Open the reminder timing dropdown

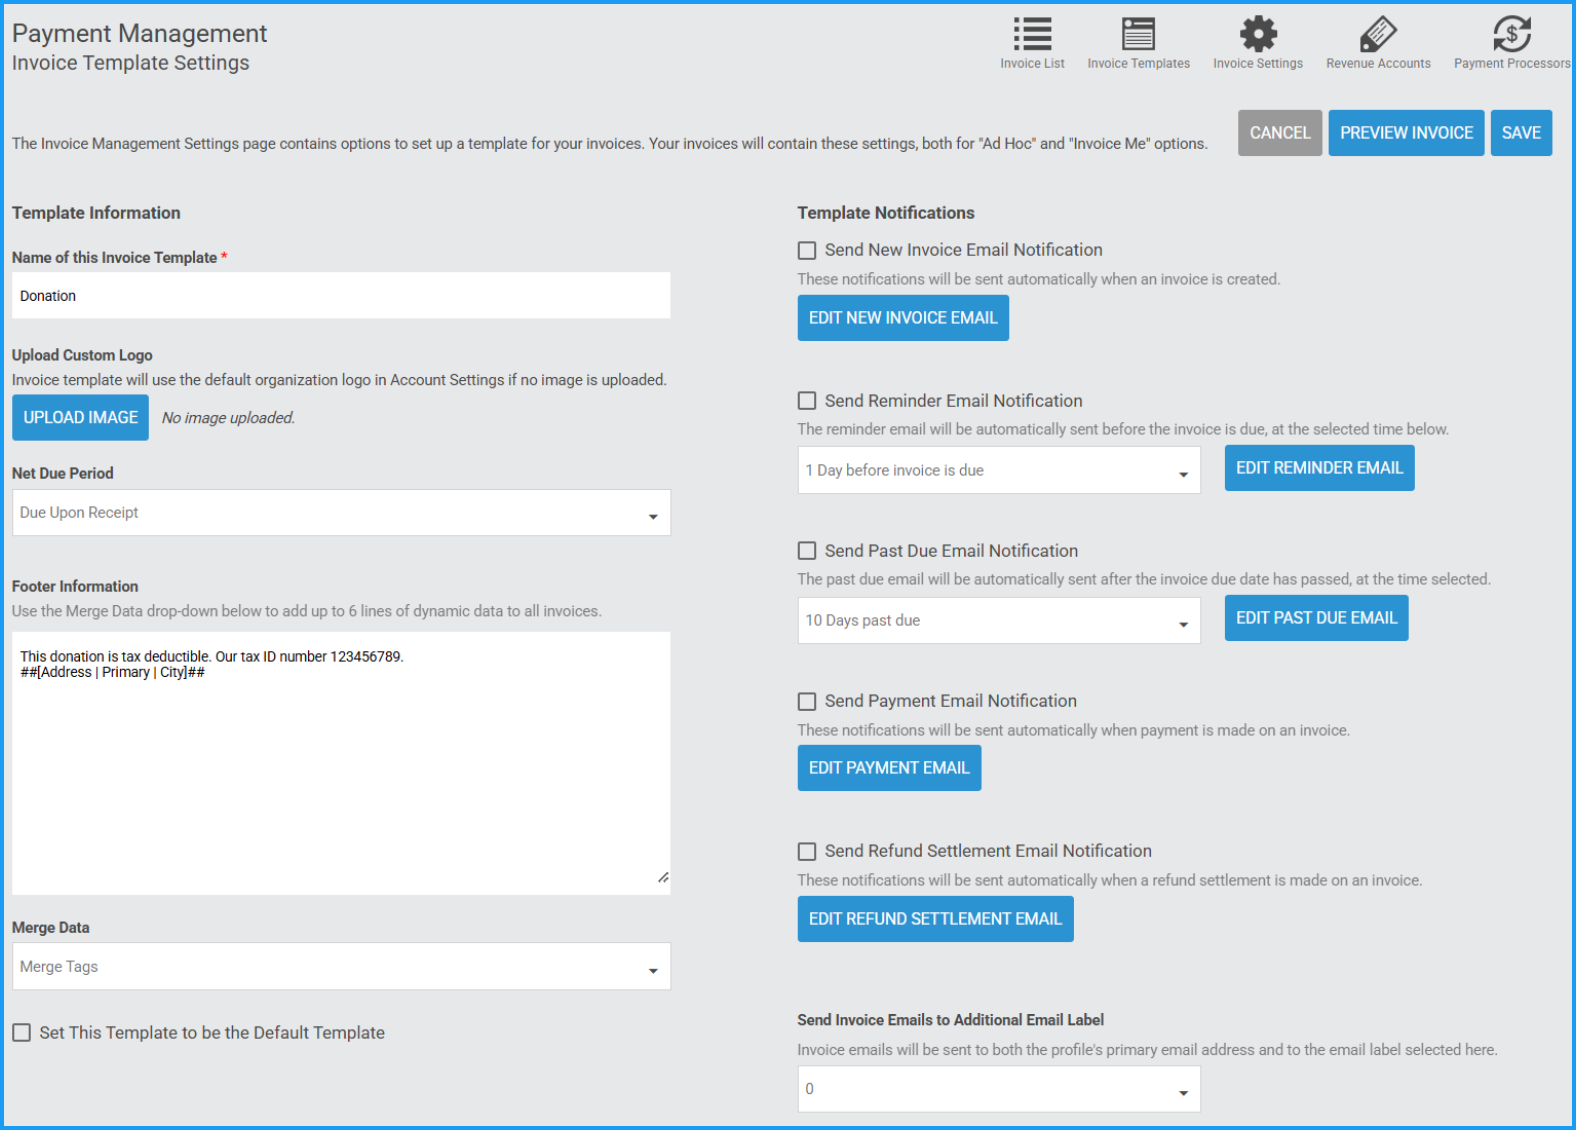pos(998,471)
